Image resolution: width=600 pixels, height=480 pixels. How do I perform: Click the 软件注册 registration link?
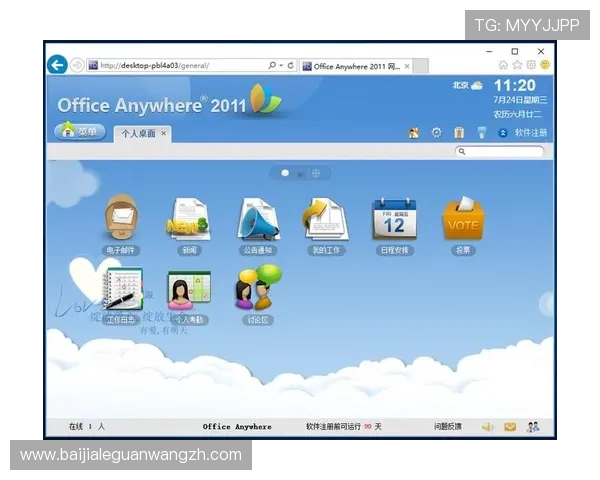[530, 132]
